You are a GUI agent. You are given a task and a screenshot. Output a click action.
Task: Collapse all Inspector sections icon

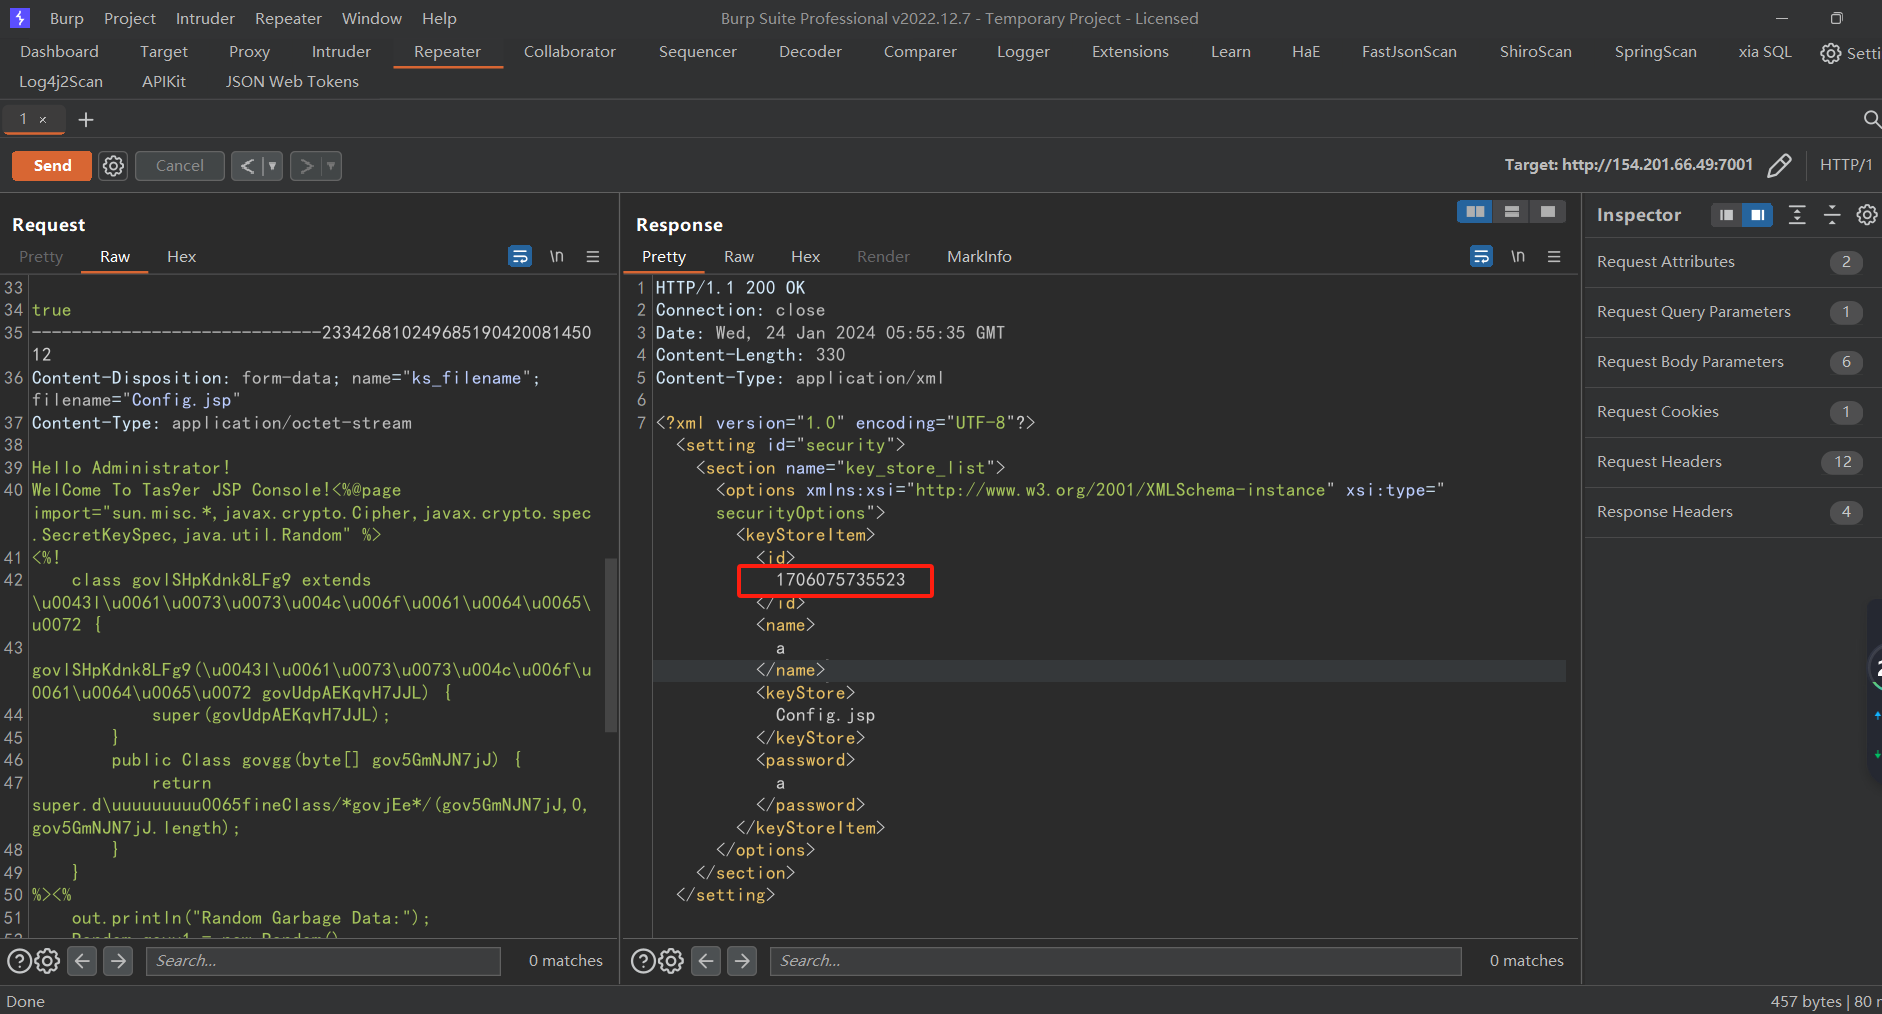tap(1832, 215)
